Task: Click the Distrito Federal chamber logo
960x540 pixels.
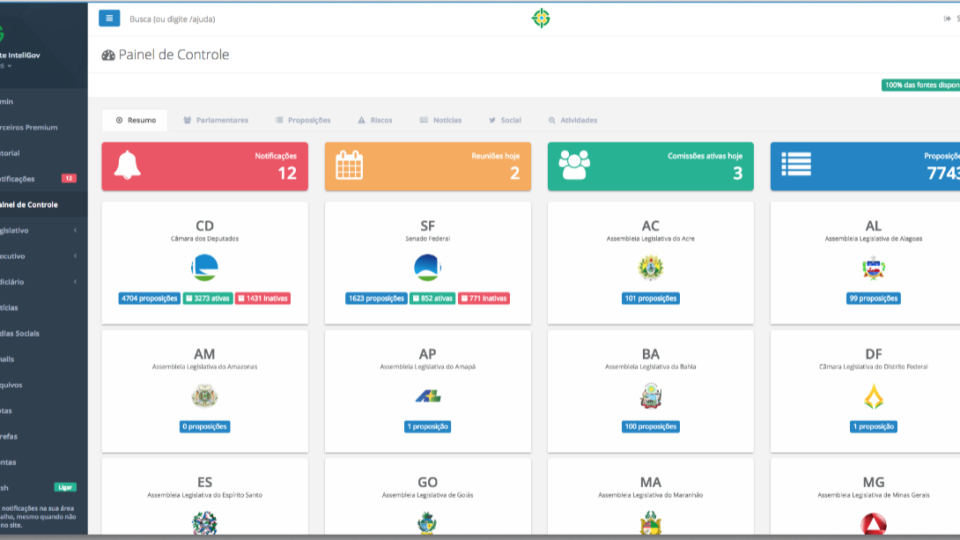Action: pos(873,397)
